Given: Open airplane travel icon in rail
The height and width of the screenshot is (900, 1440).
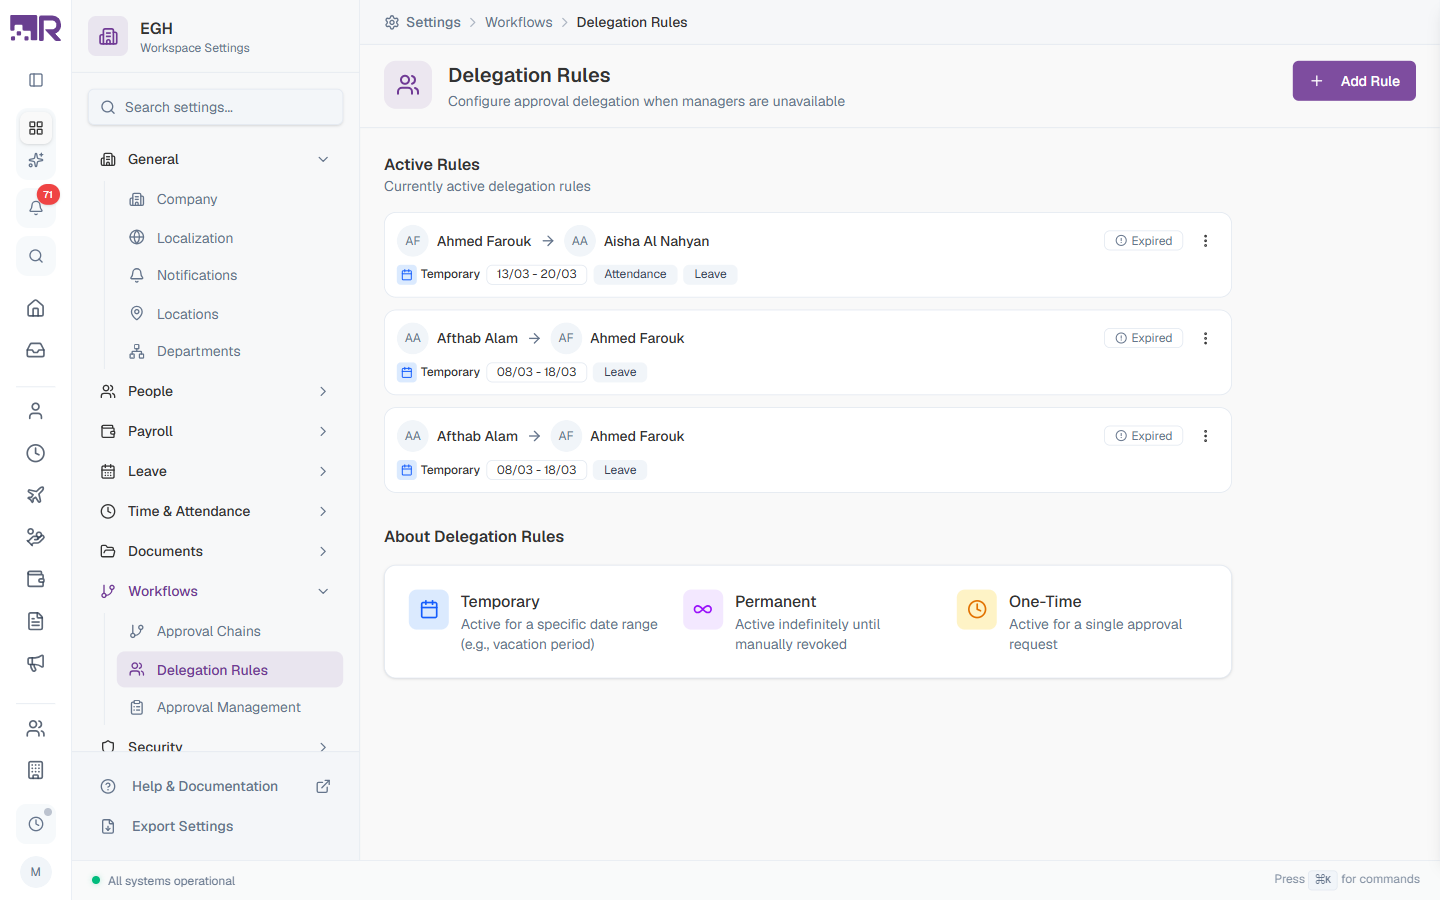Looking at the screenshot, I should click(36, 495).
